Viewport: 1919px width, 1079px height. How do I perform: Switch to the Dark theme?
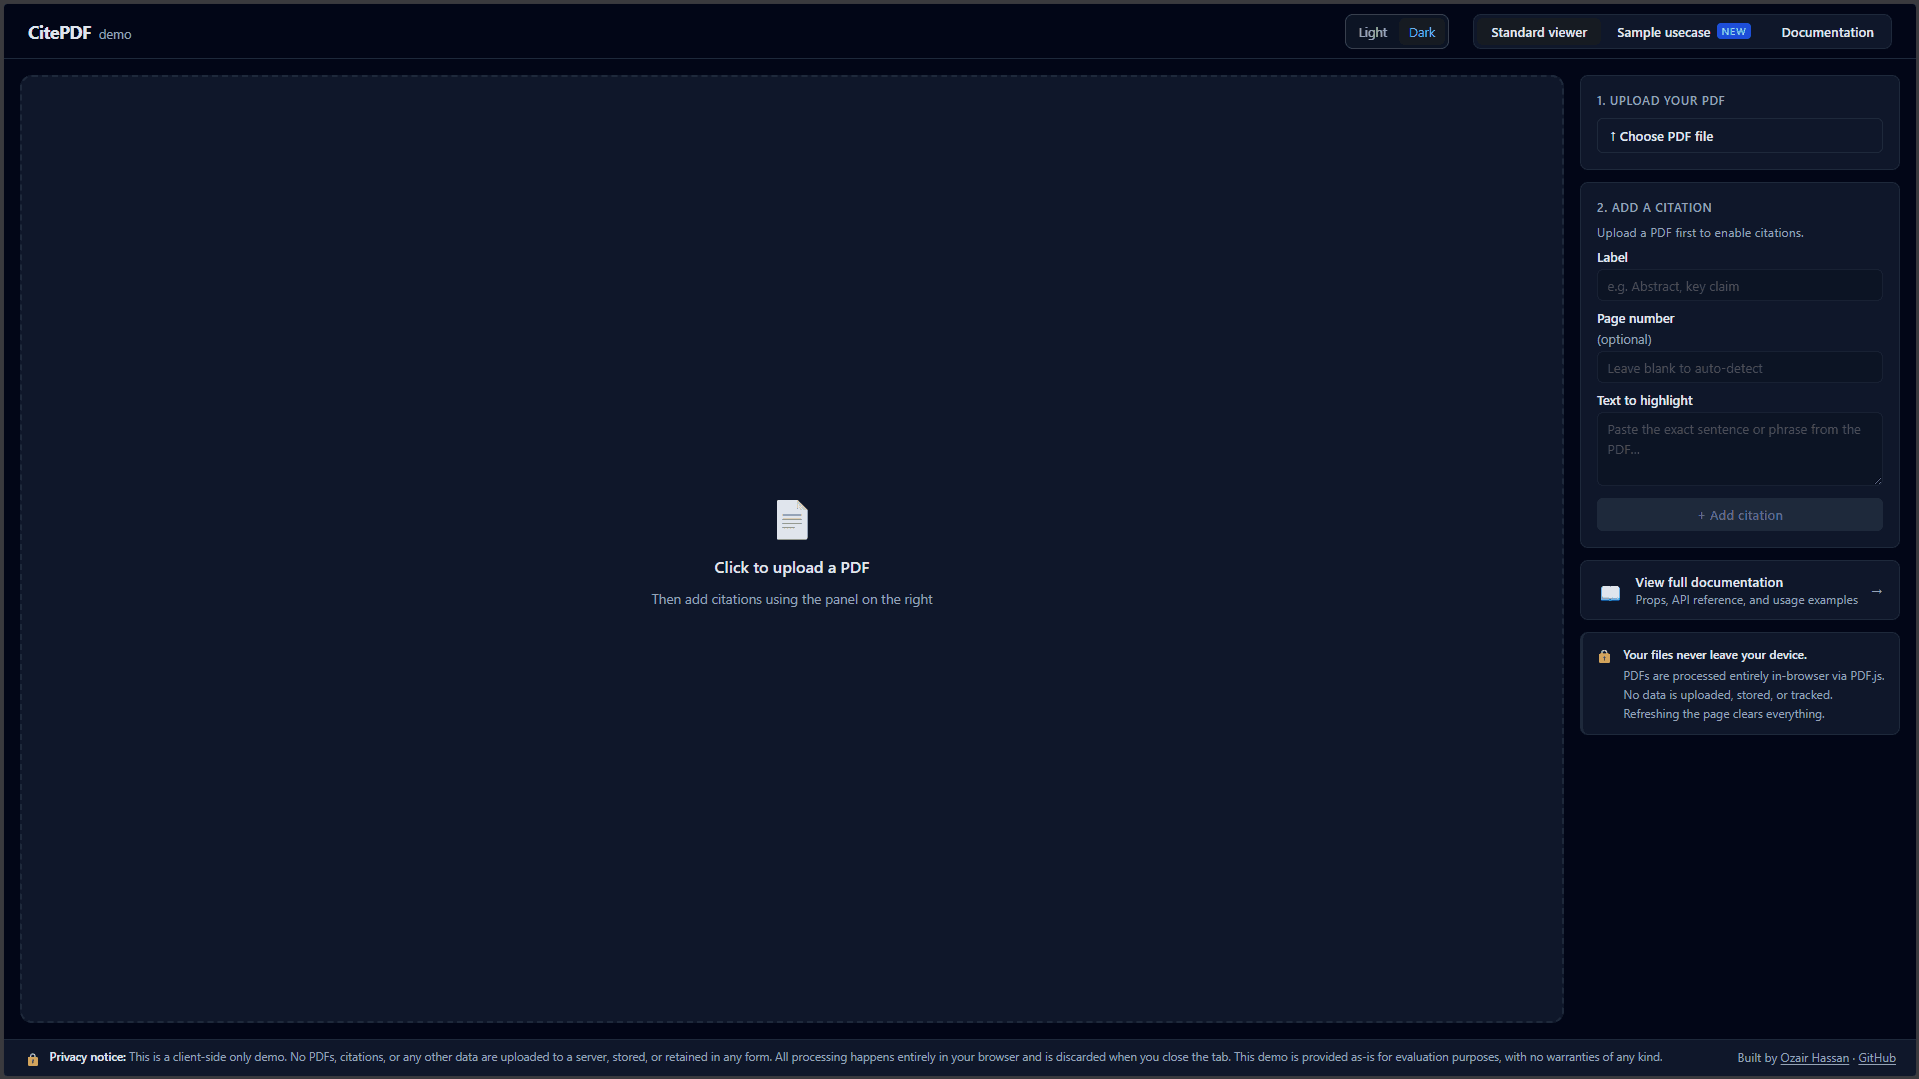[1421, 32]
